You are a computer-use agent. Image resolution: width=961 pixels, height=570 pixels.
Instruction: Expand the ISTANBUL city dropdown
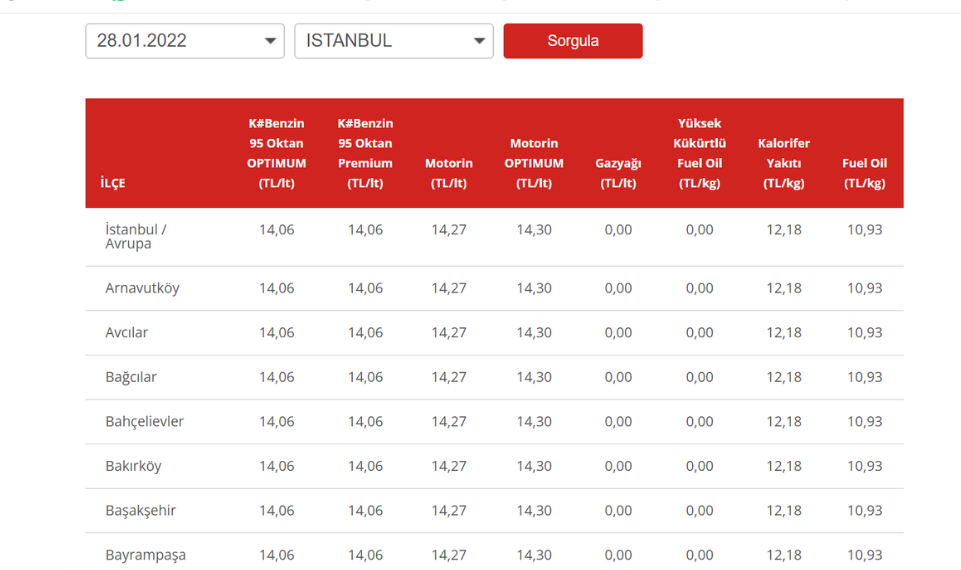click(393, 41)
